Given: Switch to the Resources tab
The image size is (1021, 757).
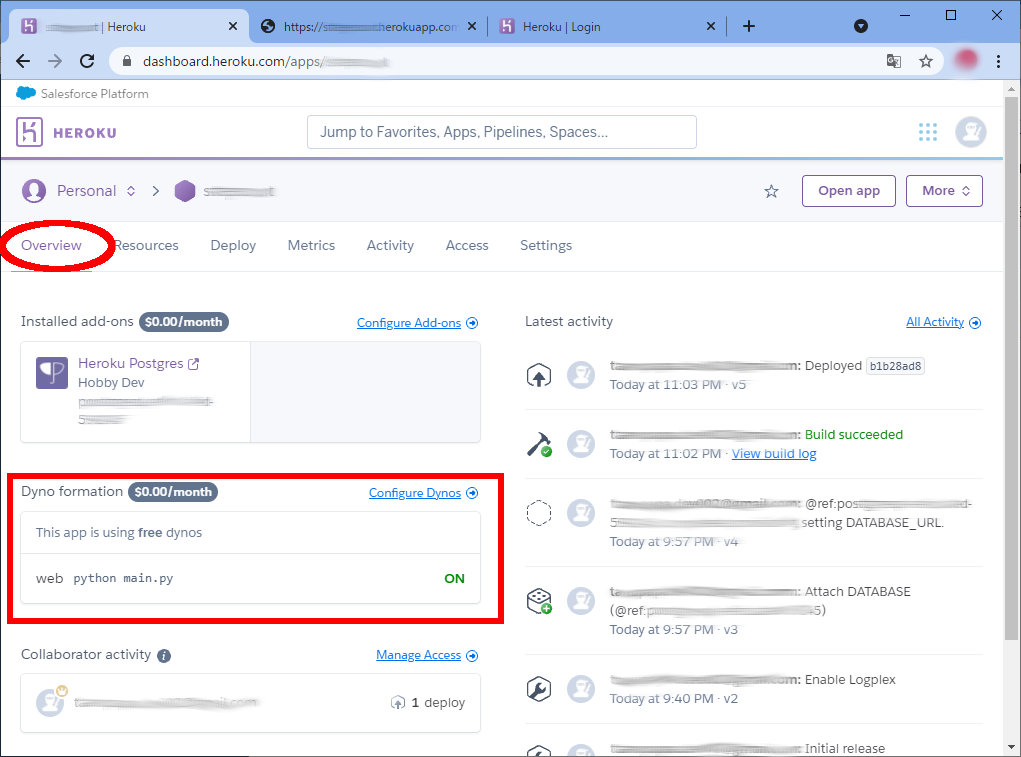Looking at the screenshot, I should point(147,245).
